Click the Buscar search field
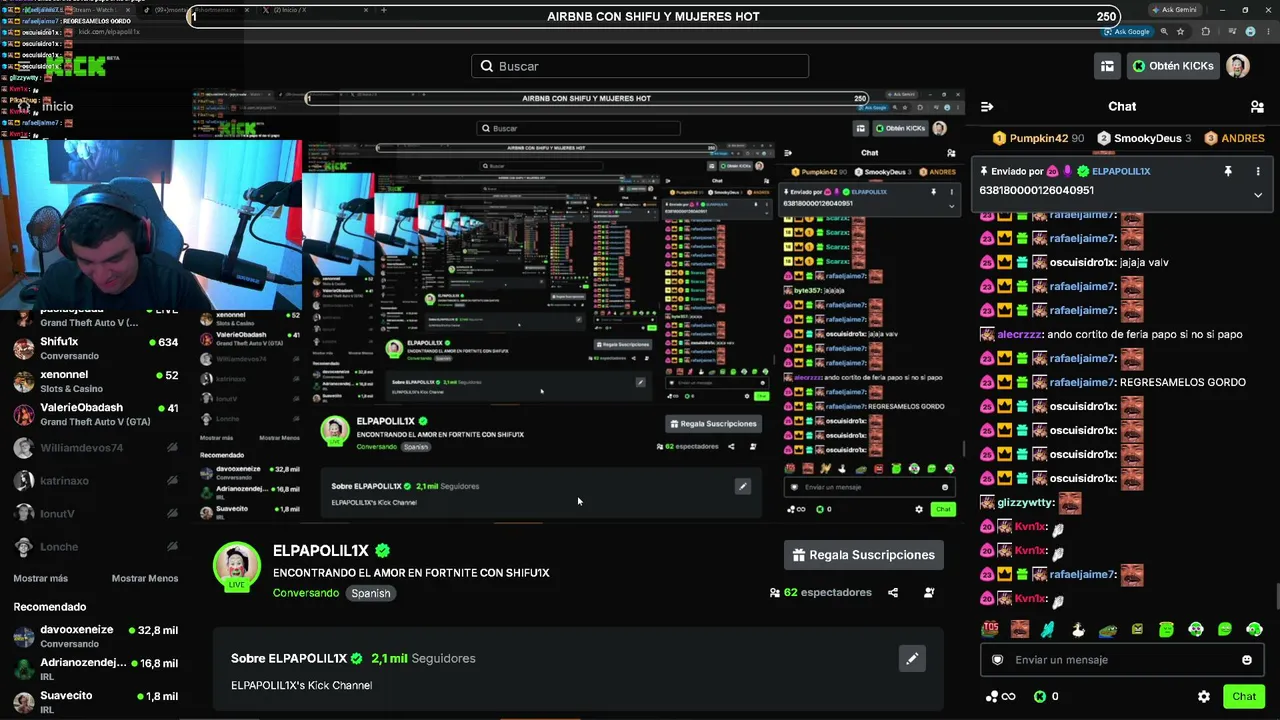 640,66
